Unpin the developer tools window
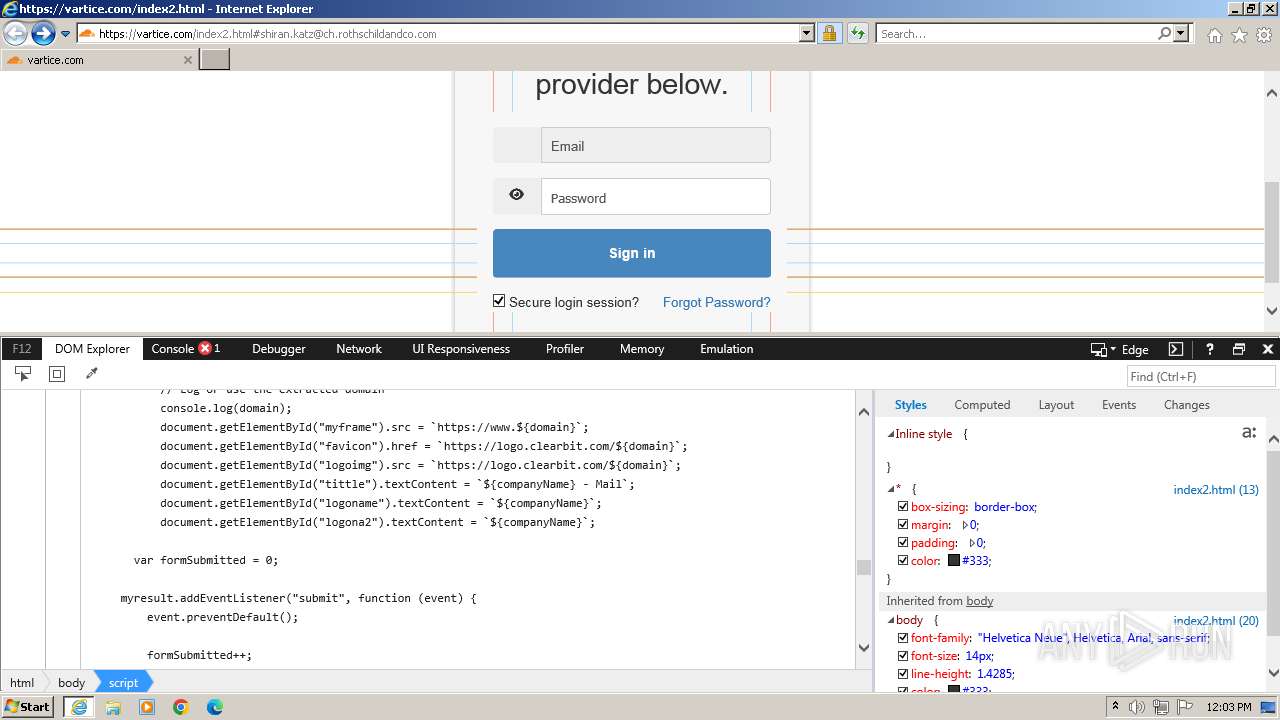1280x720 pixels. [1239, 349]
